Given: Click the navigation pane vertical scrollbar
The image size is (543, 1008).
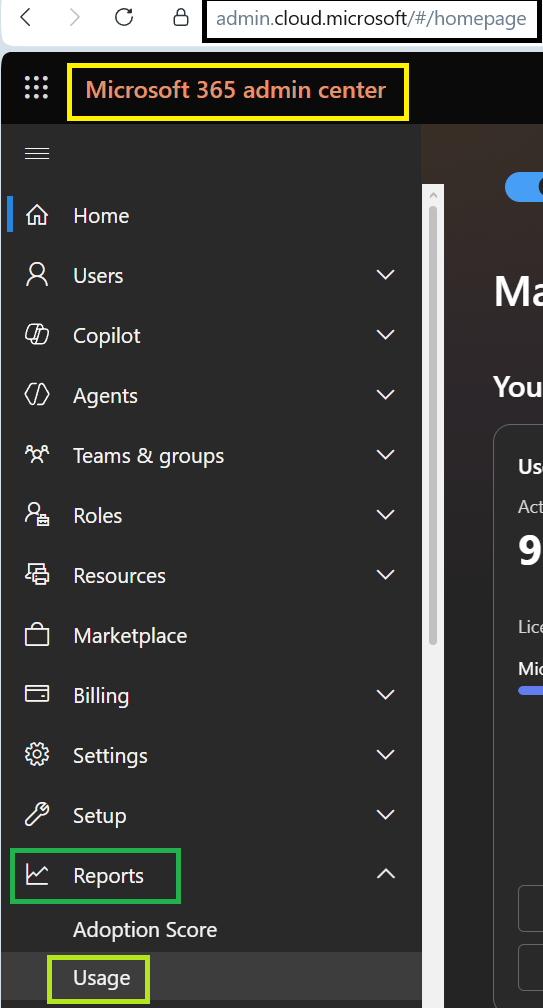Looking at the screenshot, I should pos(432,424).
